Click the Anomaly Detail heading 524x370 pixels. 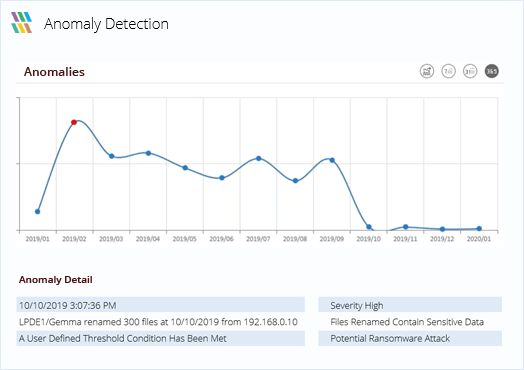pyautogui.click(x=55, y=280)
